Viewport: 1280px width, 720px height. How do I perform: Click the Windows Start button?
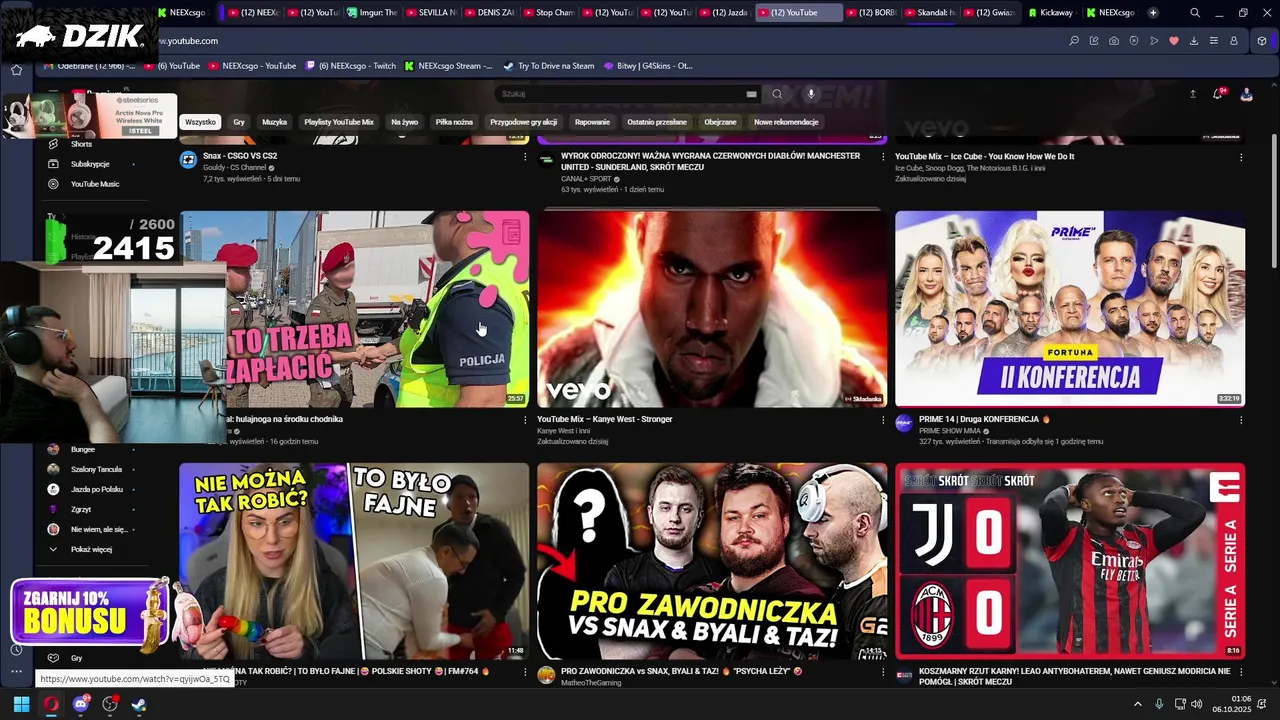21,704
